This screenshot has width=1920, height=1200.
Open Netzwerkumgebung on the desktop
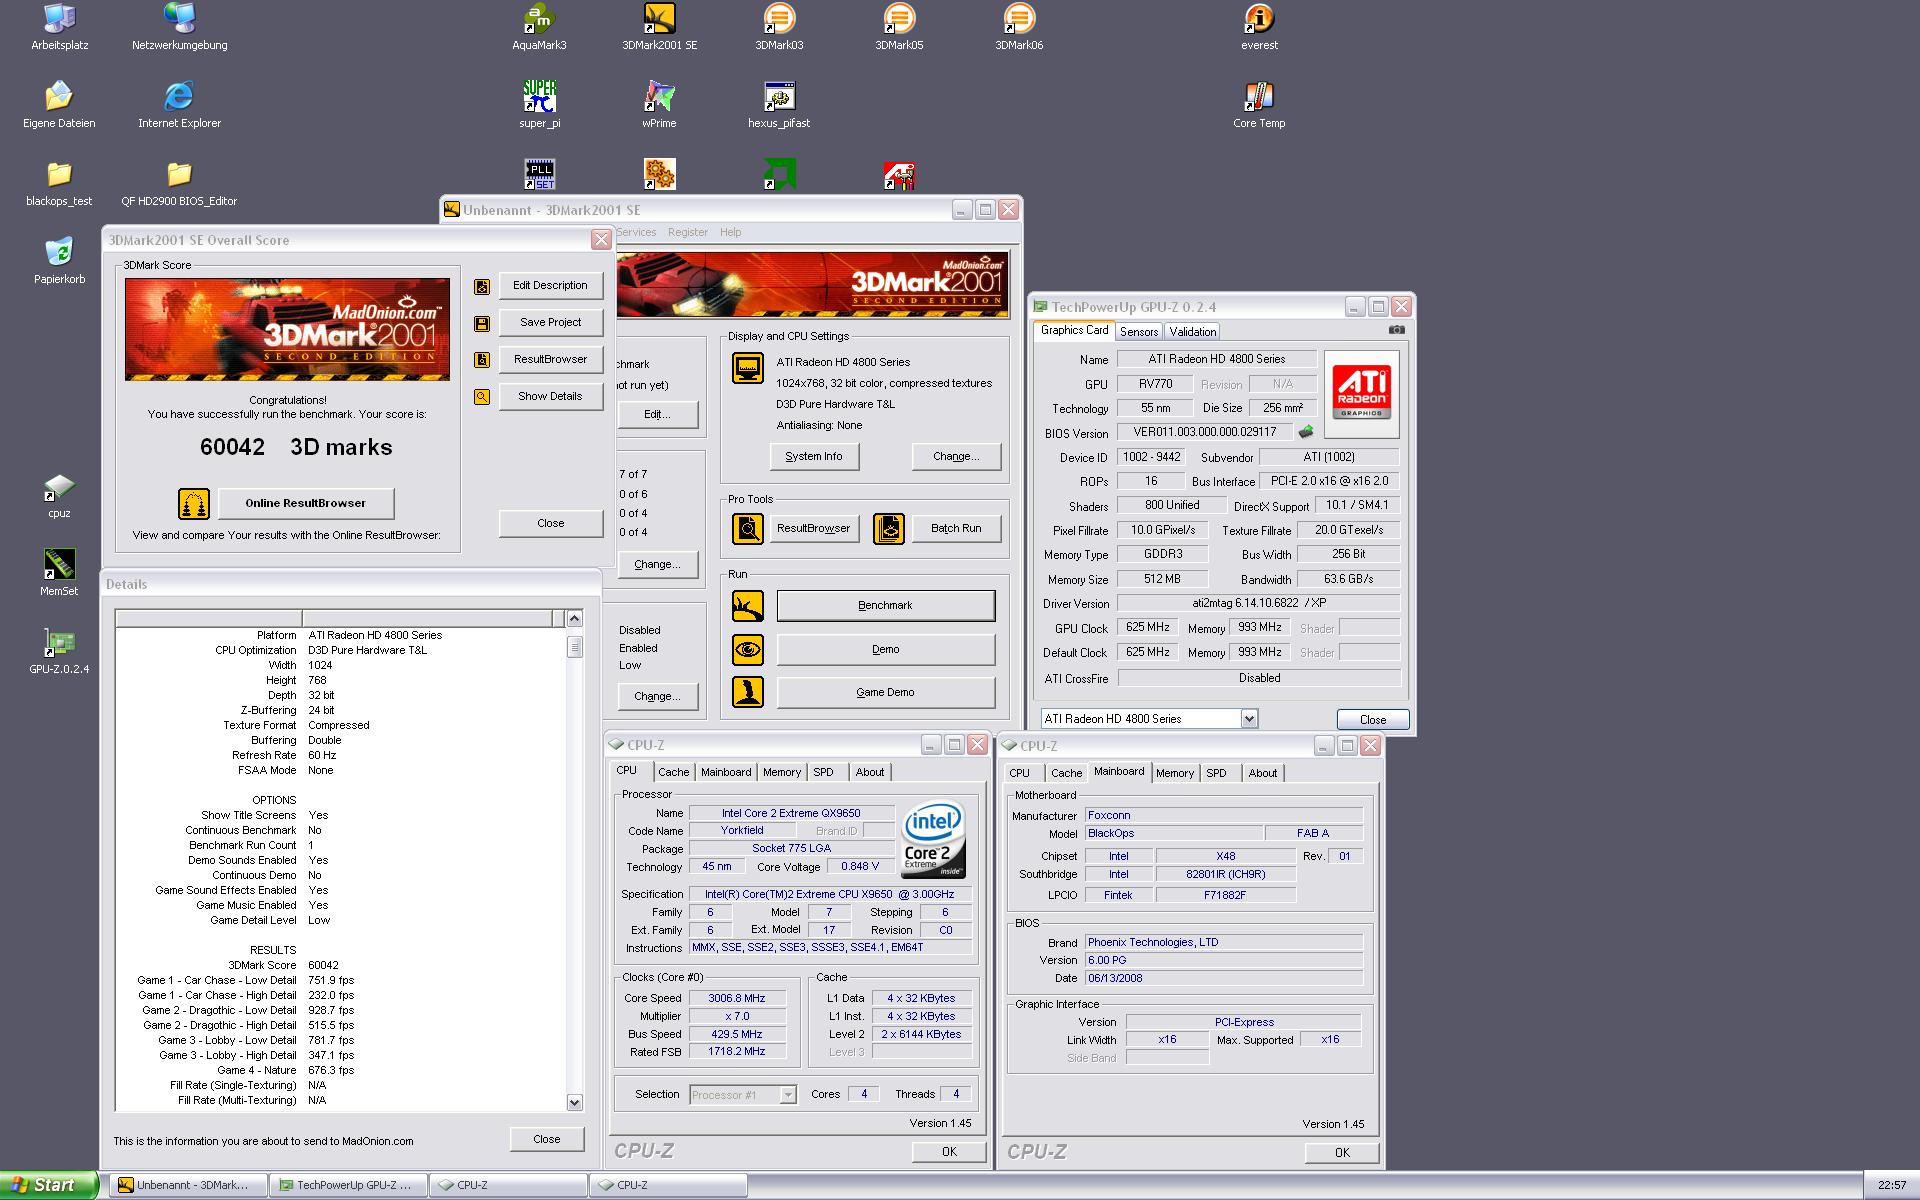(179, 27)
